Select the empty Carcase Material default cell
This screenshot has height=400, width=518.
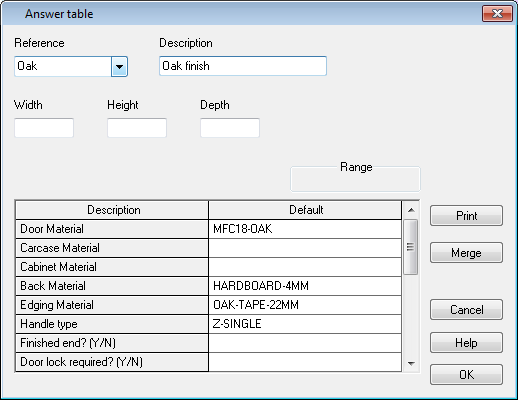pyautogui.click(x=305, y=248)
